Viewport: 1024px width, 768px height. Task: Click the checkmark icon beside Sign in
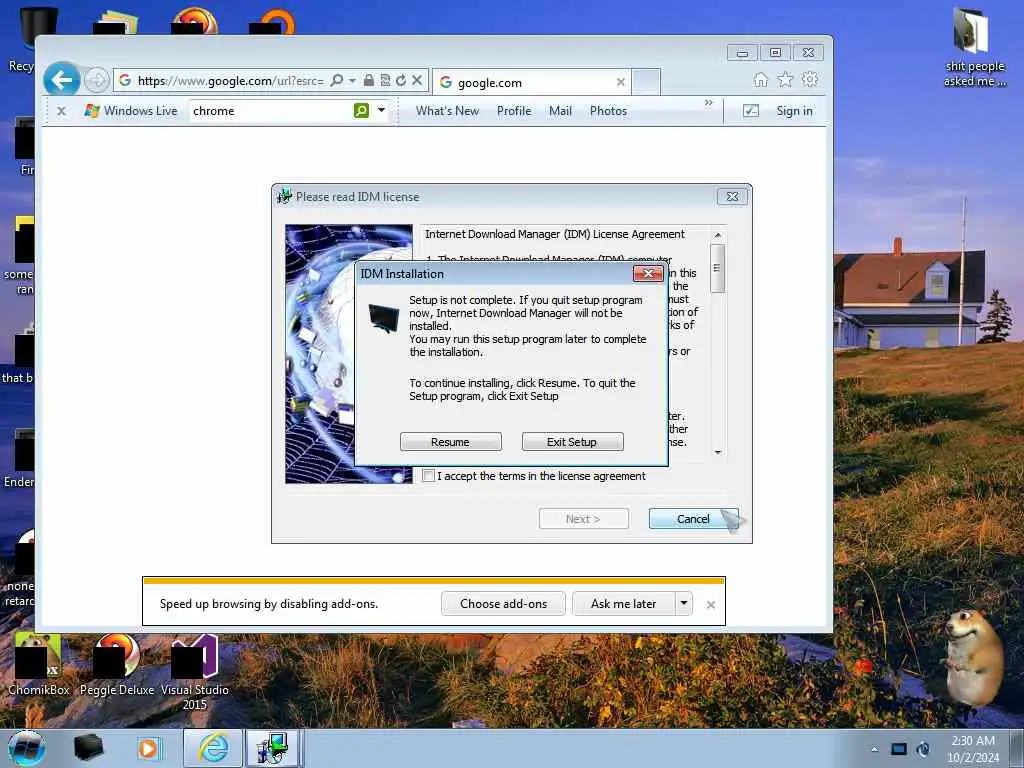tap(751, 111)
